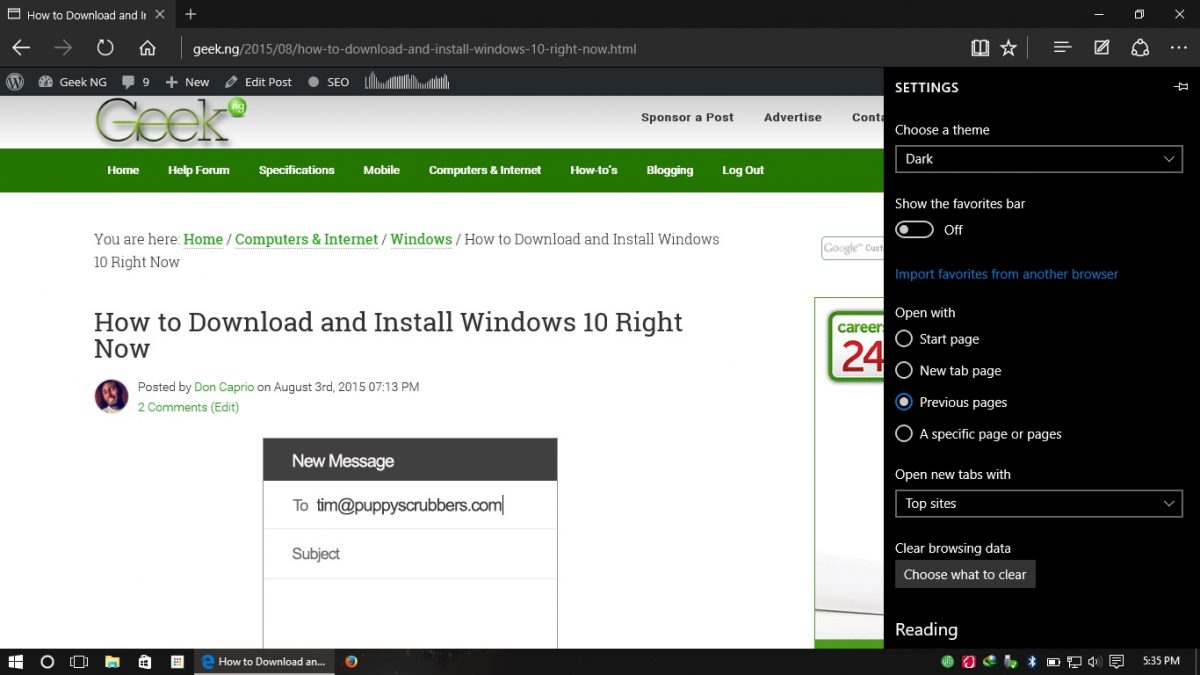Open Mobile in site navigation
Screen dimensions: 1200x675
coord(381,170)
